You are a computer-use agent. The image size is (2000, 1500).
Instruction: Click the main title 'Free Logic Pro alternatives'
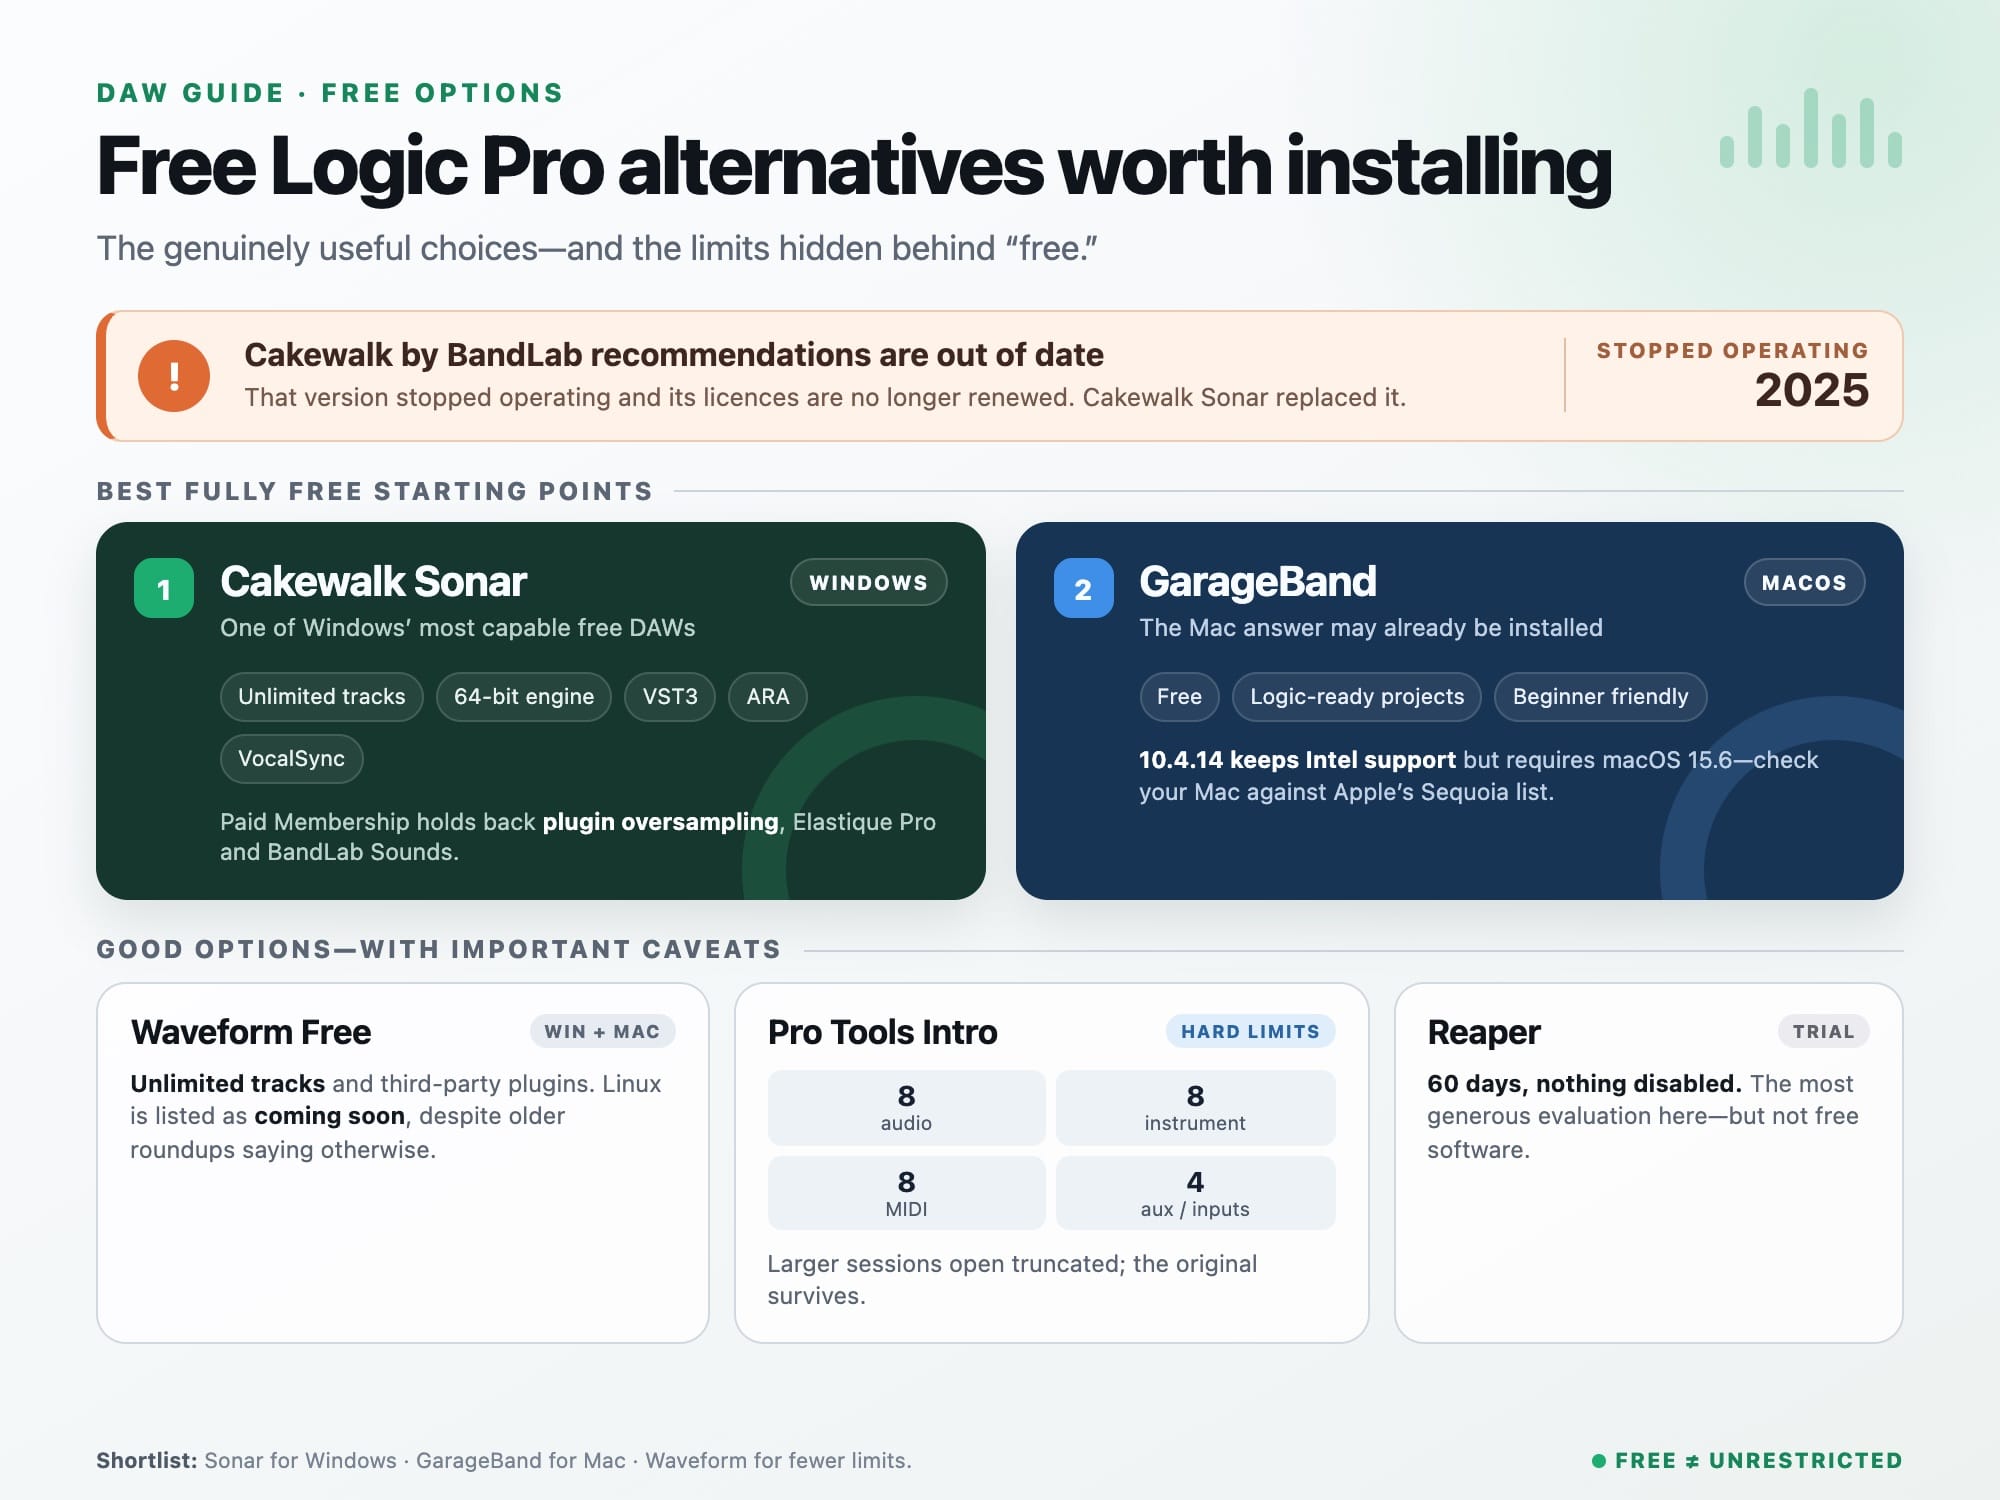[x=854, y=167]
